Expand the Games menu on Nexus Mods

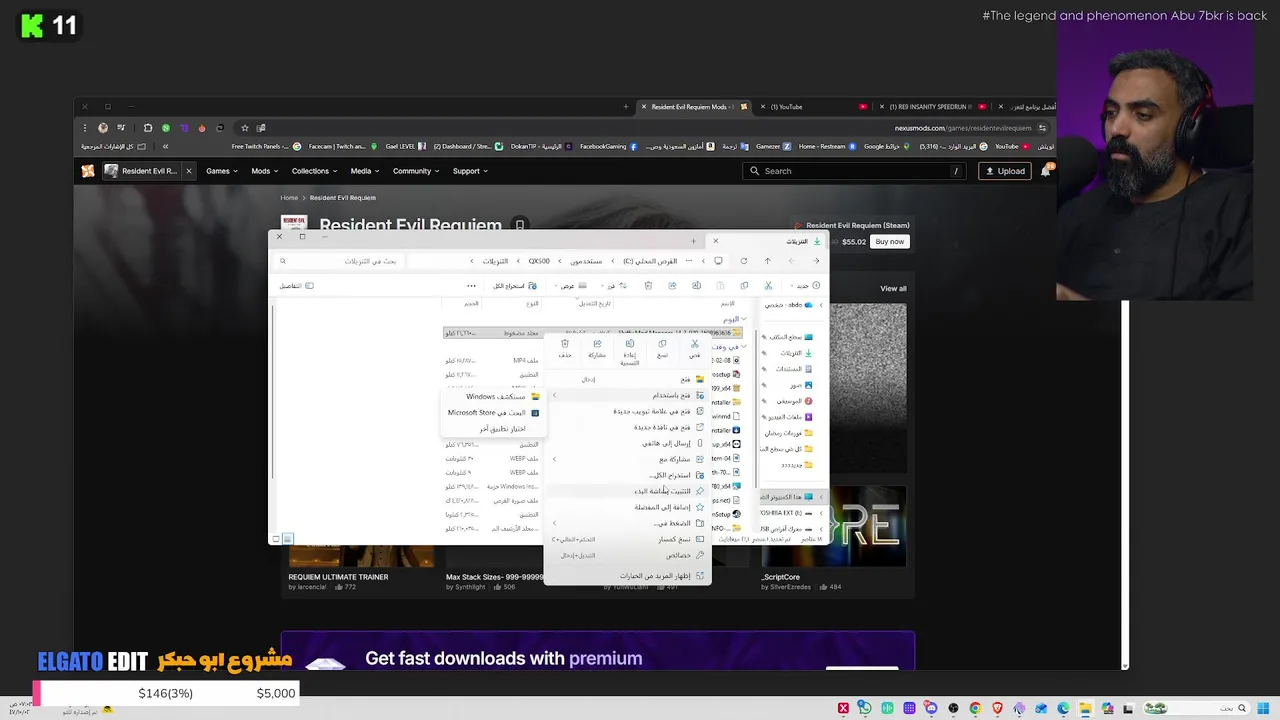tap(222, 171)
